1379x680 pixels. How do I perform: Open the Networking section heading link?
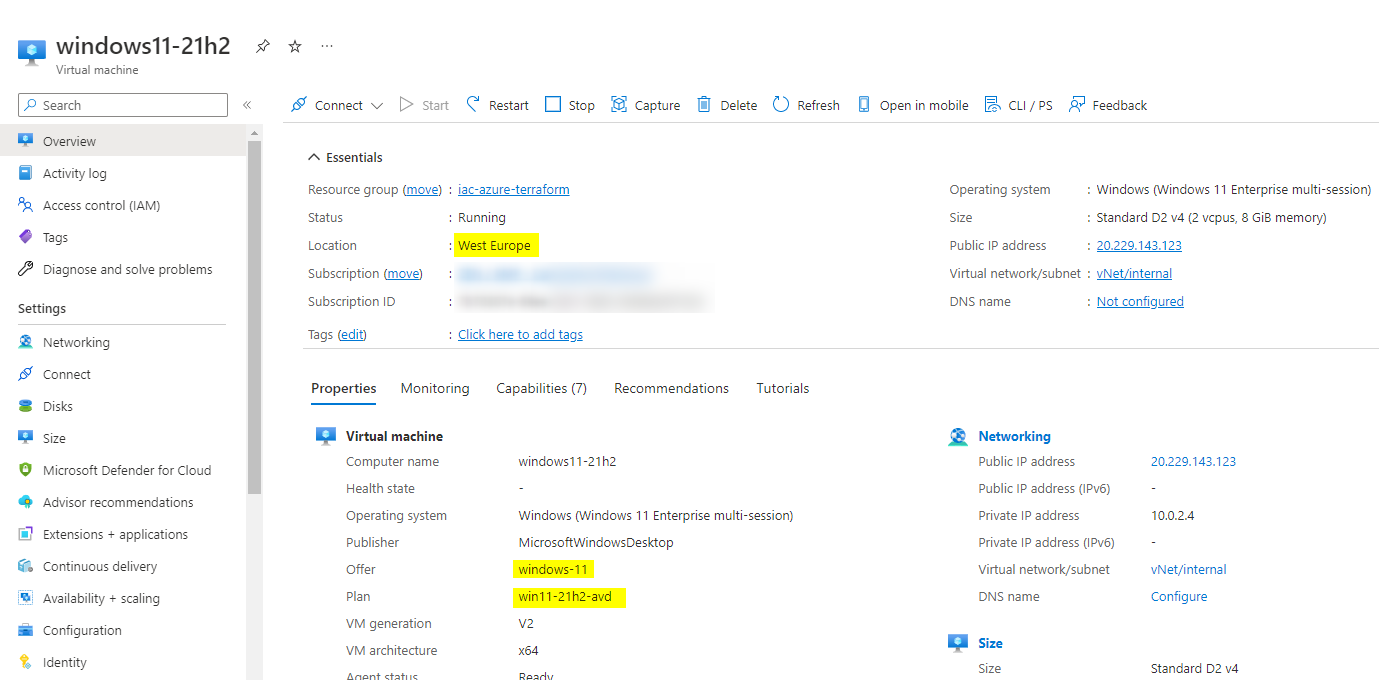point(1014,436)
